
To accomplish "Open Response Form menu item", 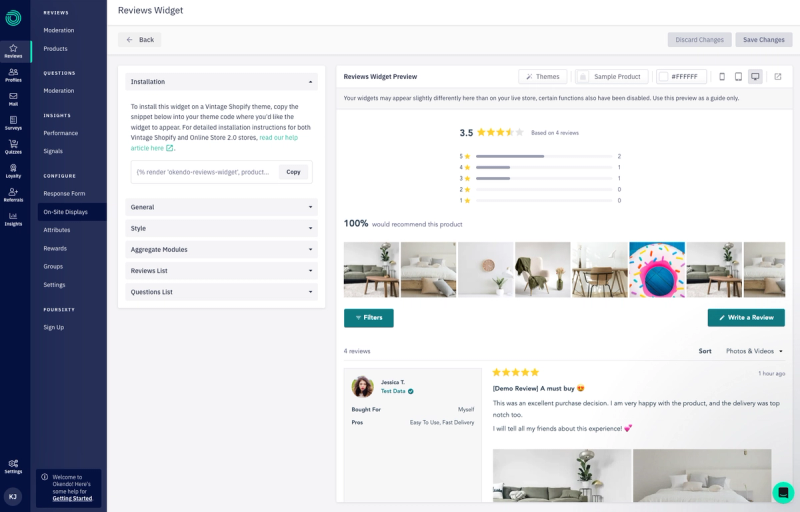I will pos(64,193).
